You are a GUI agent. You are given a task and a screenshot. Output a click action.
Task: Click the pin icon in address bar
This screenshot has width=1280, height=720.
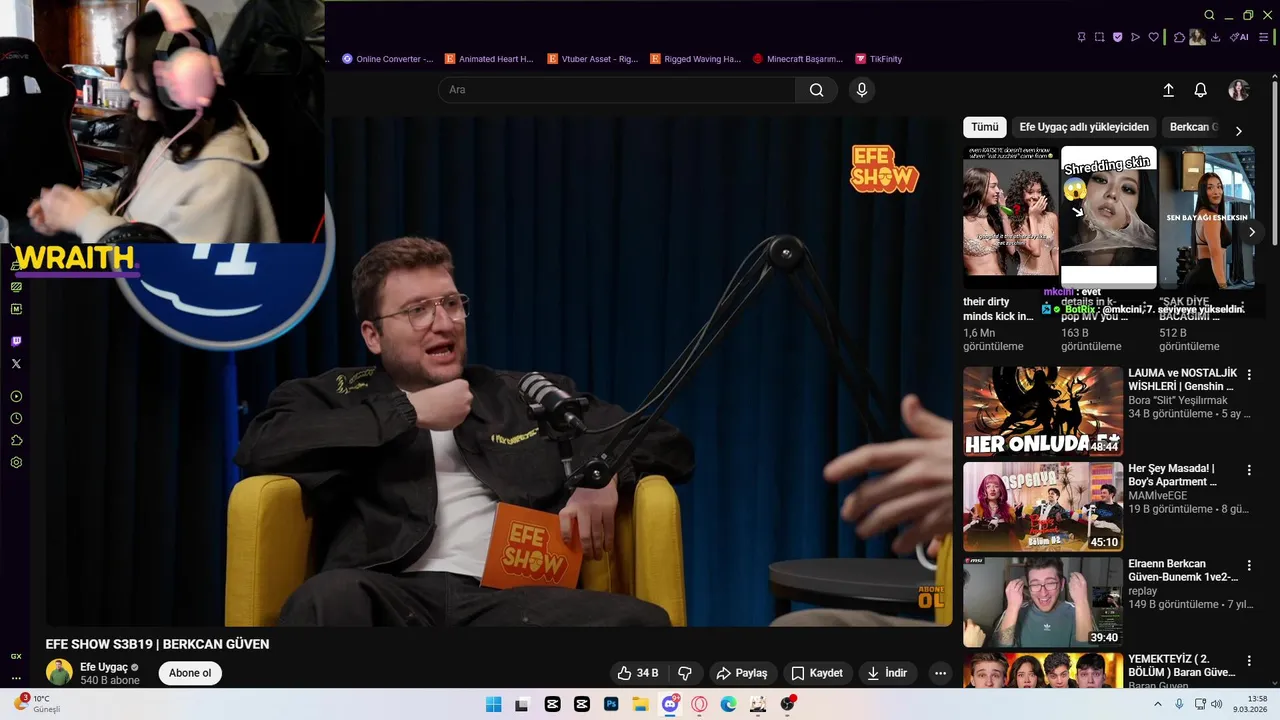click(1081, 37)
